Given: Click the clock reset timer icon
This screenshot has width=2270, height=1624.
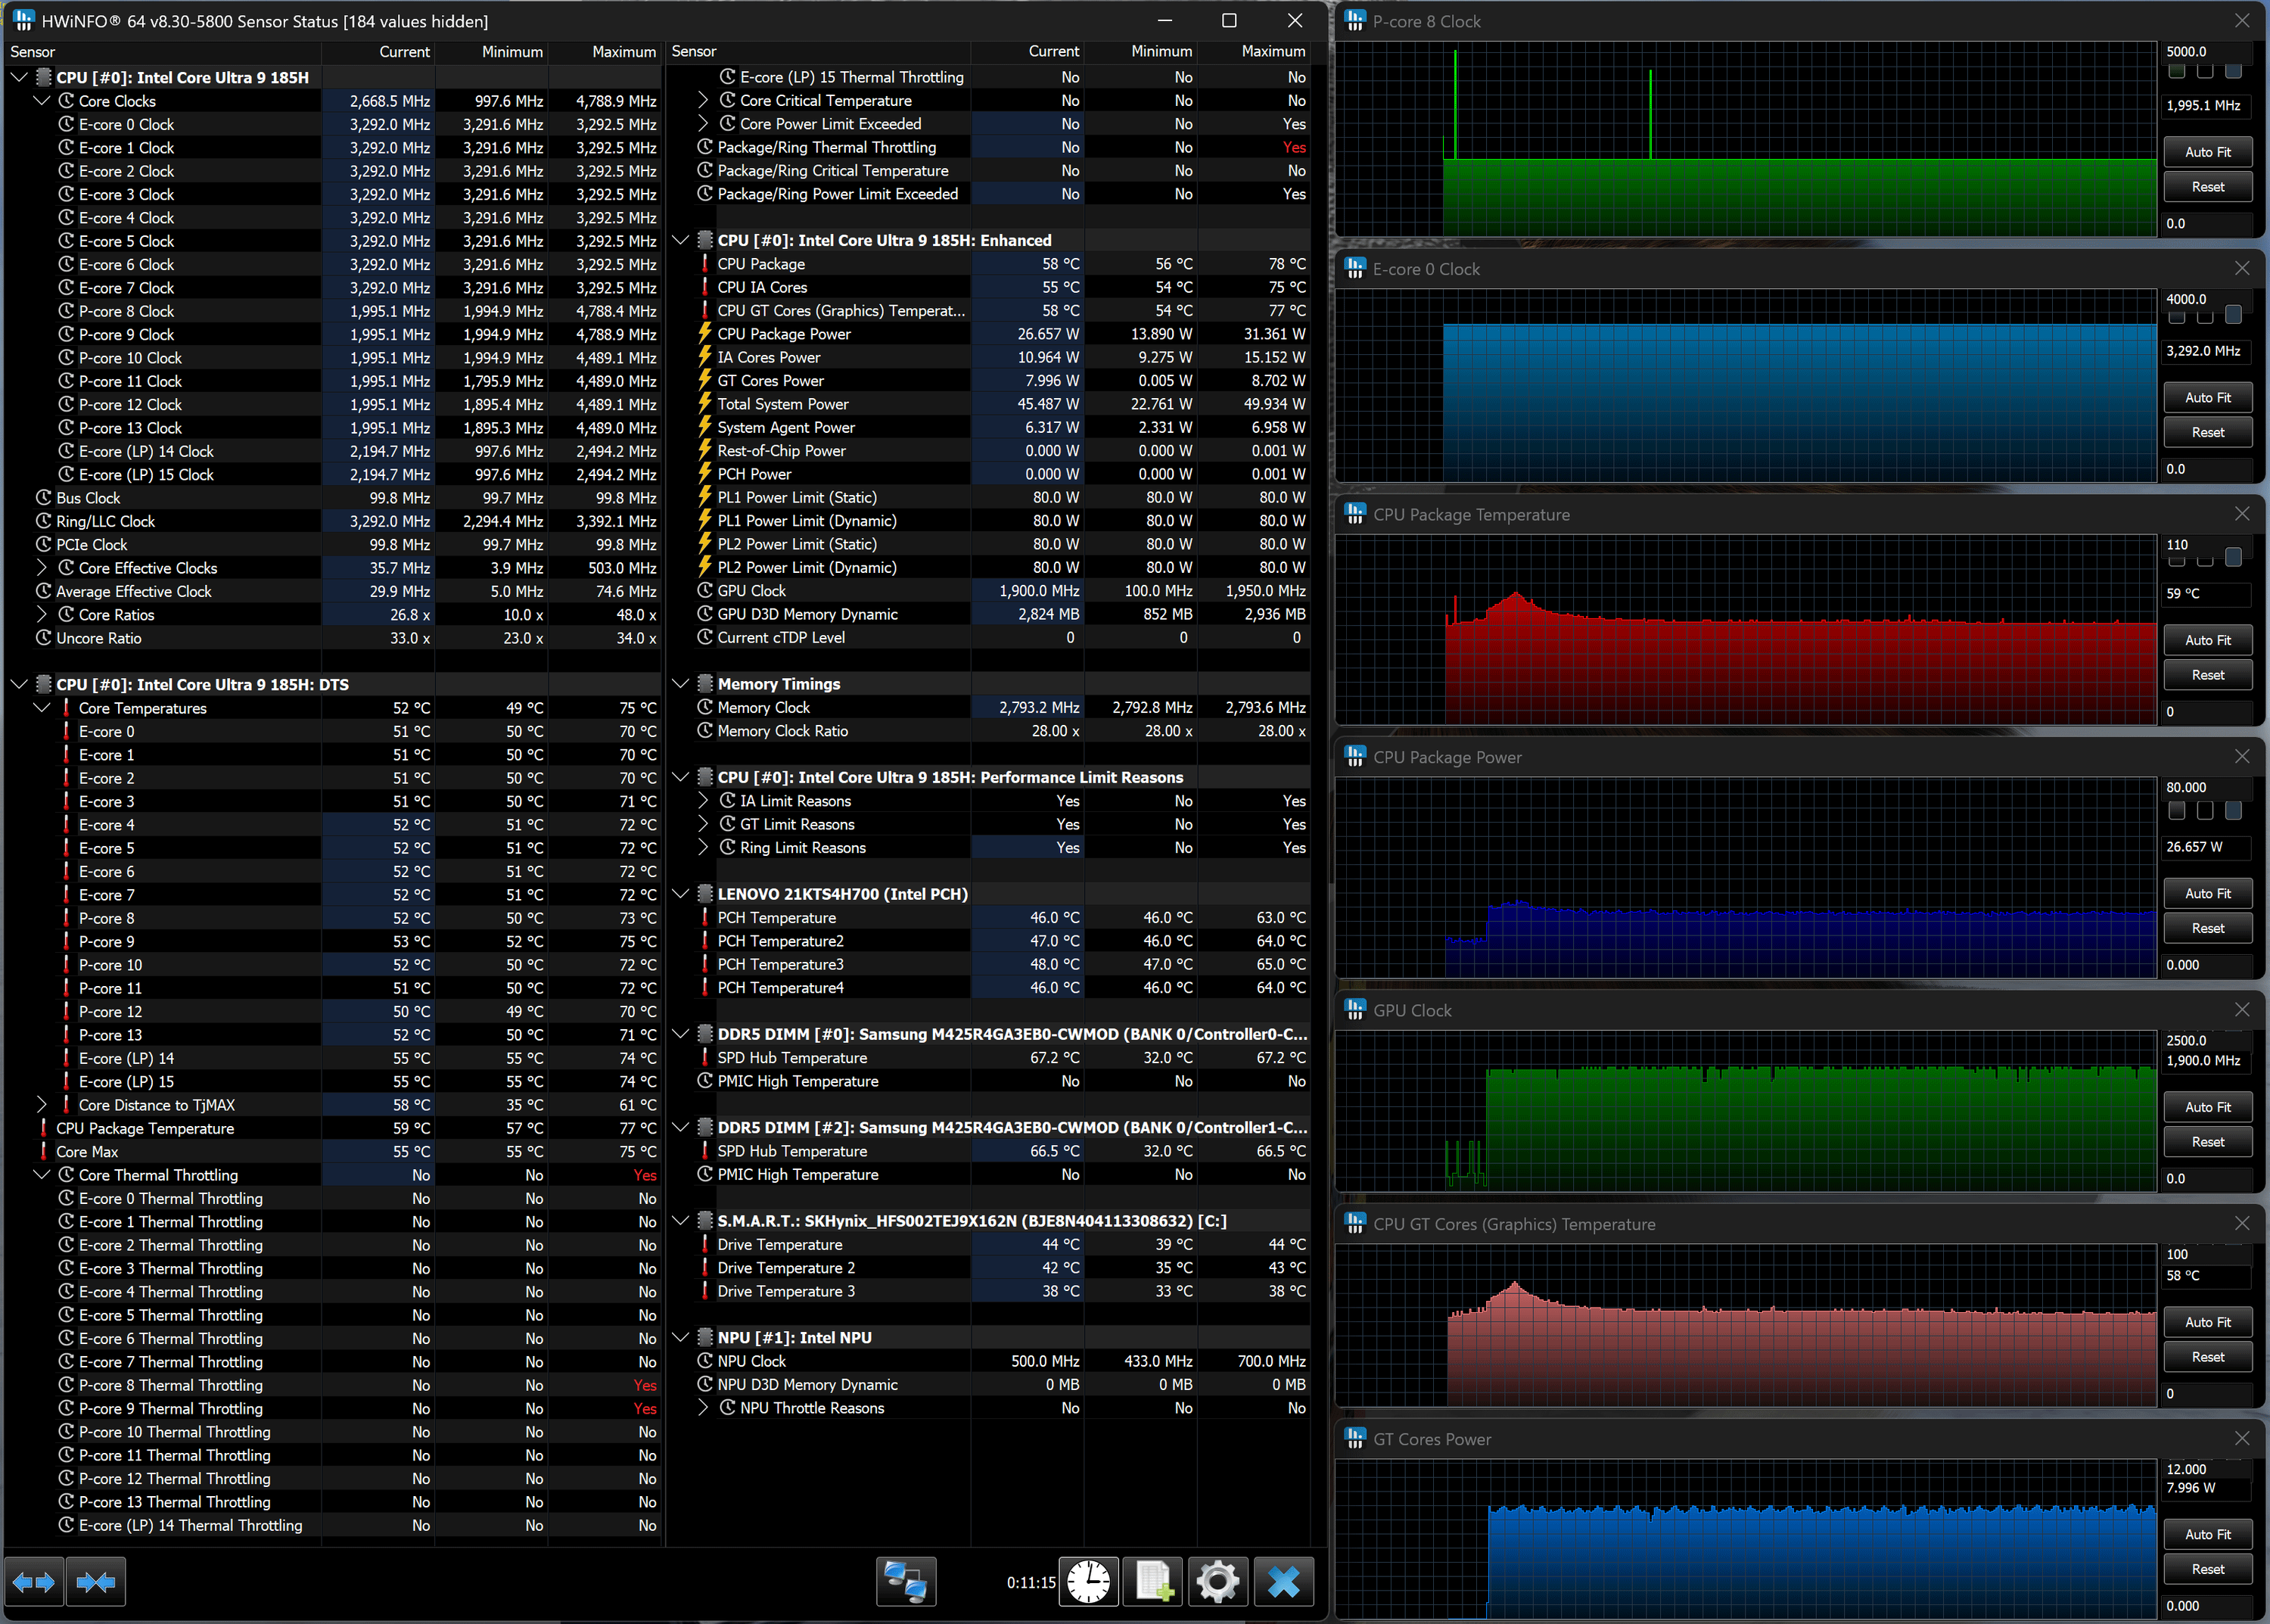Looking at the screenshot, I should pos(1088,1582).
